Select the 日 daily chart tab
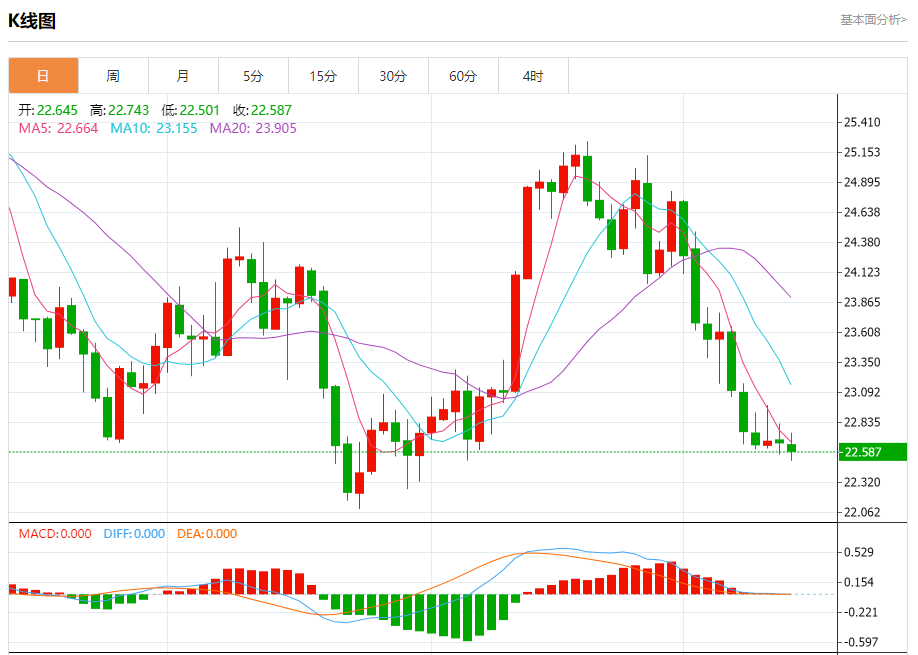 [43, 76]
